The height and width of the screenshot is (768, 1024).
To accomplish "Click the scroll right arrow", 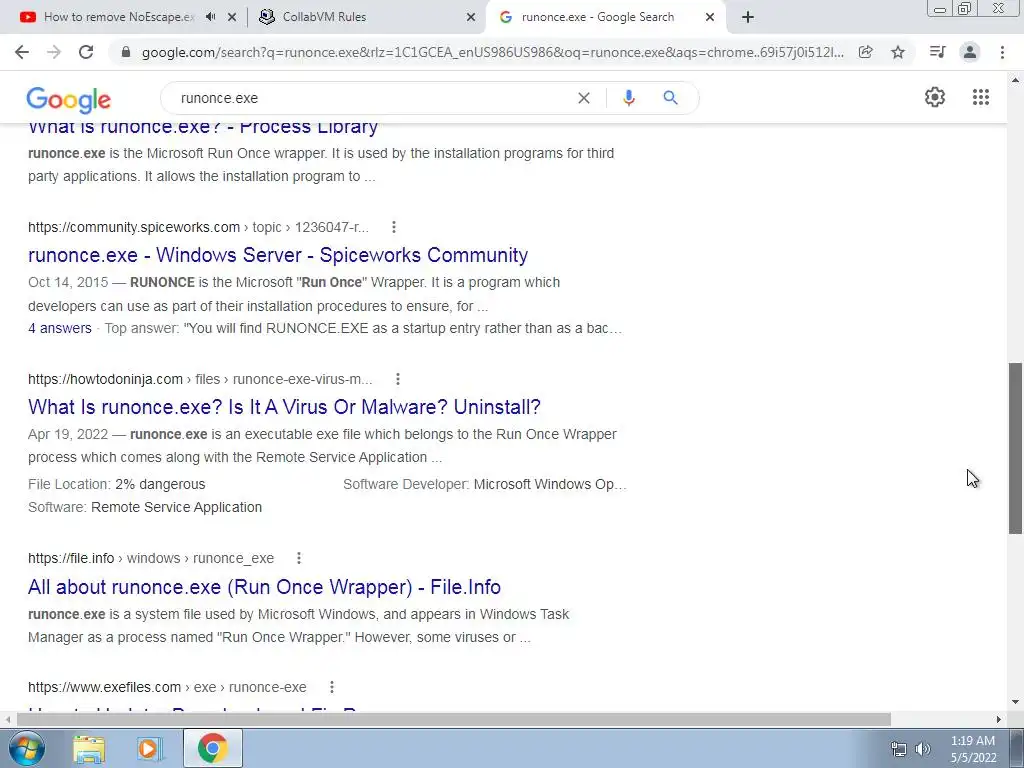I will 999,719.
